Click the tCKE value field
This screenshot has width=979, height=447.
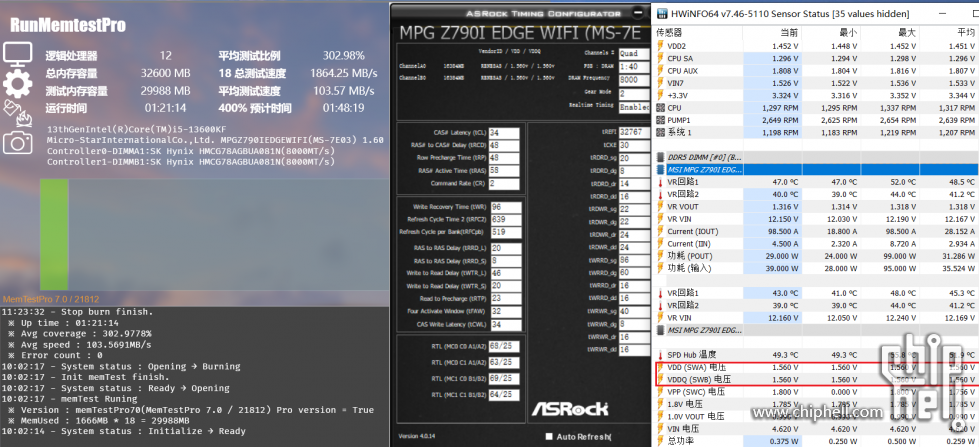click(634, 145)
